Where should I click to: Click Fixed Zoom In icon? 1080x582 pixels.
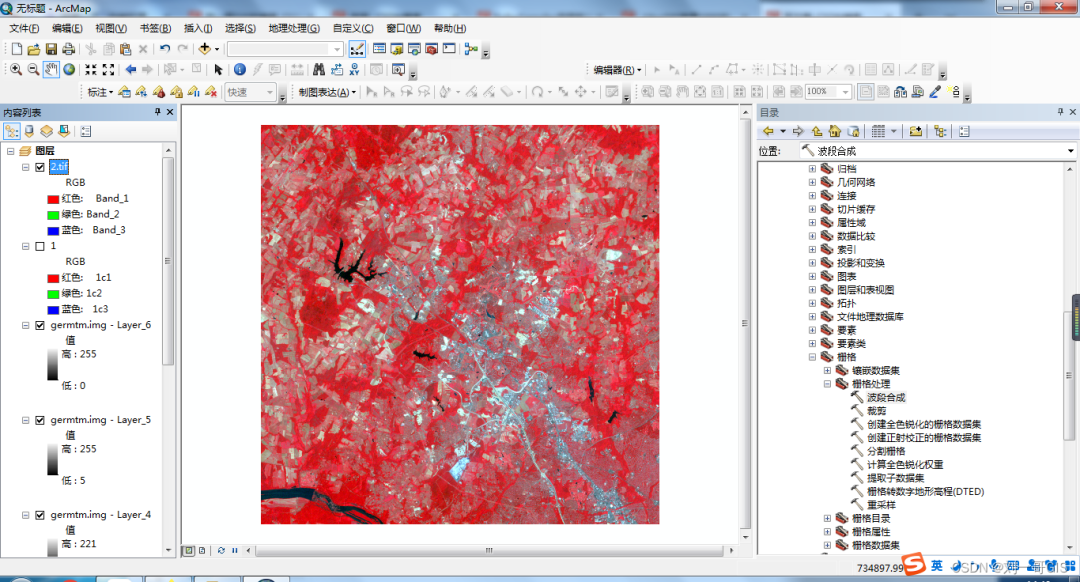pos(91,70)
